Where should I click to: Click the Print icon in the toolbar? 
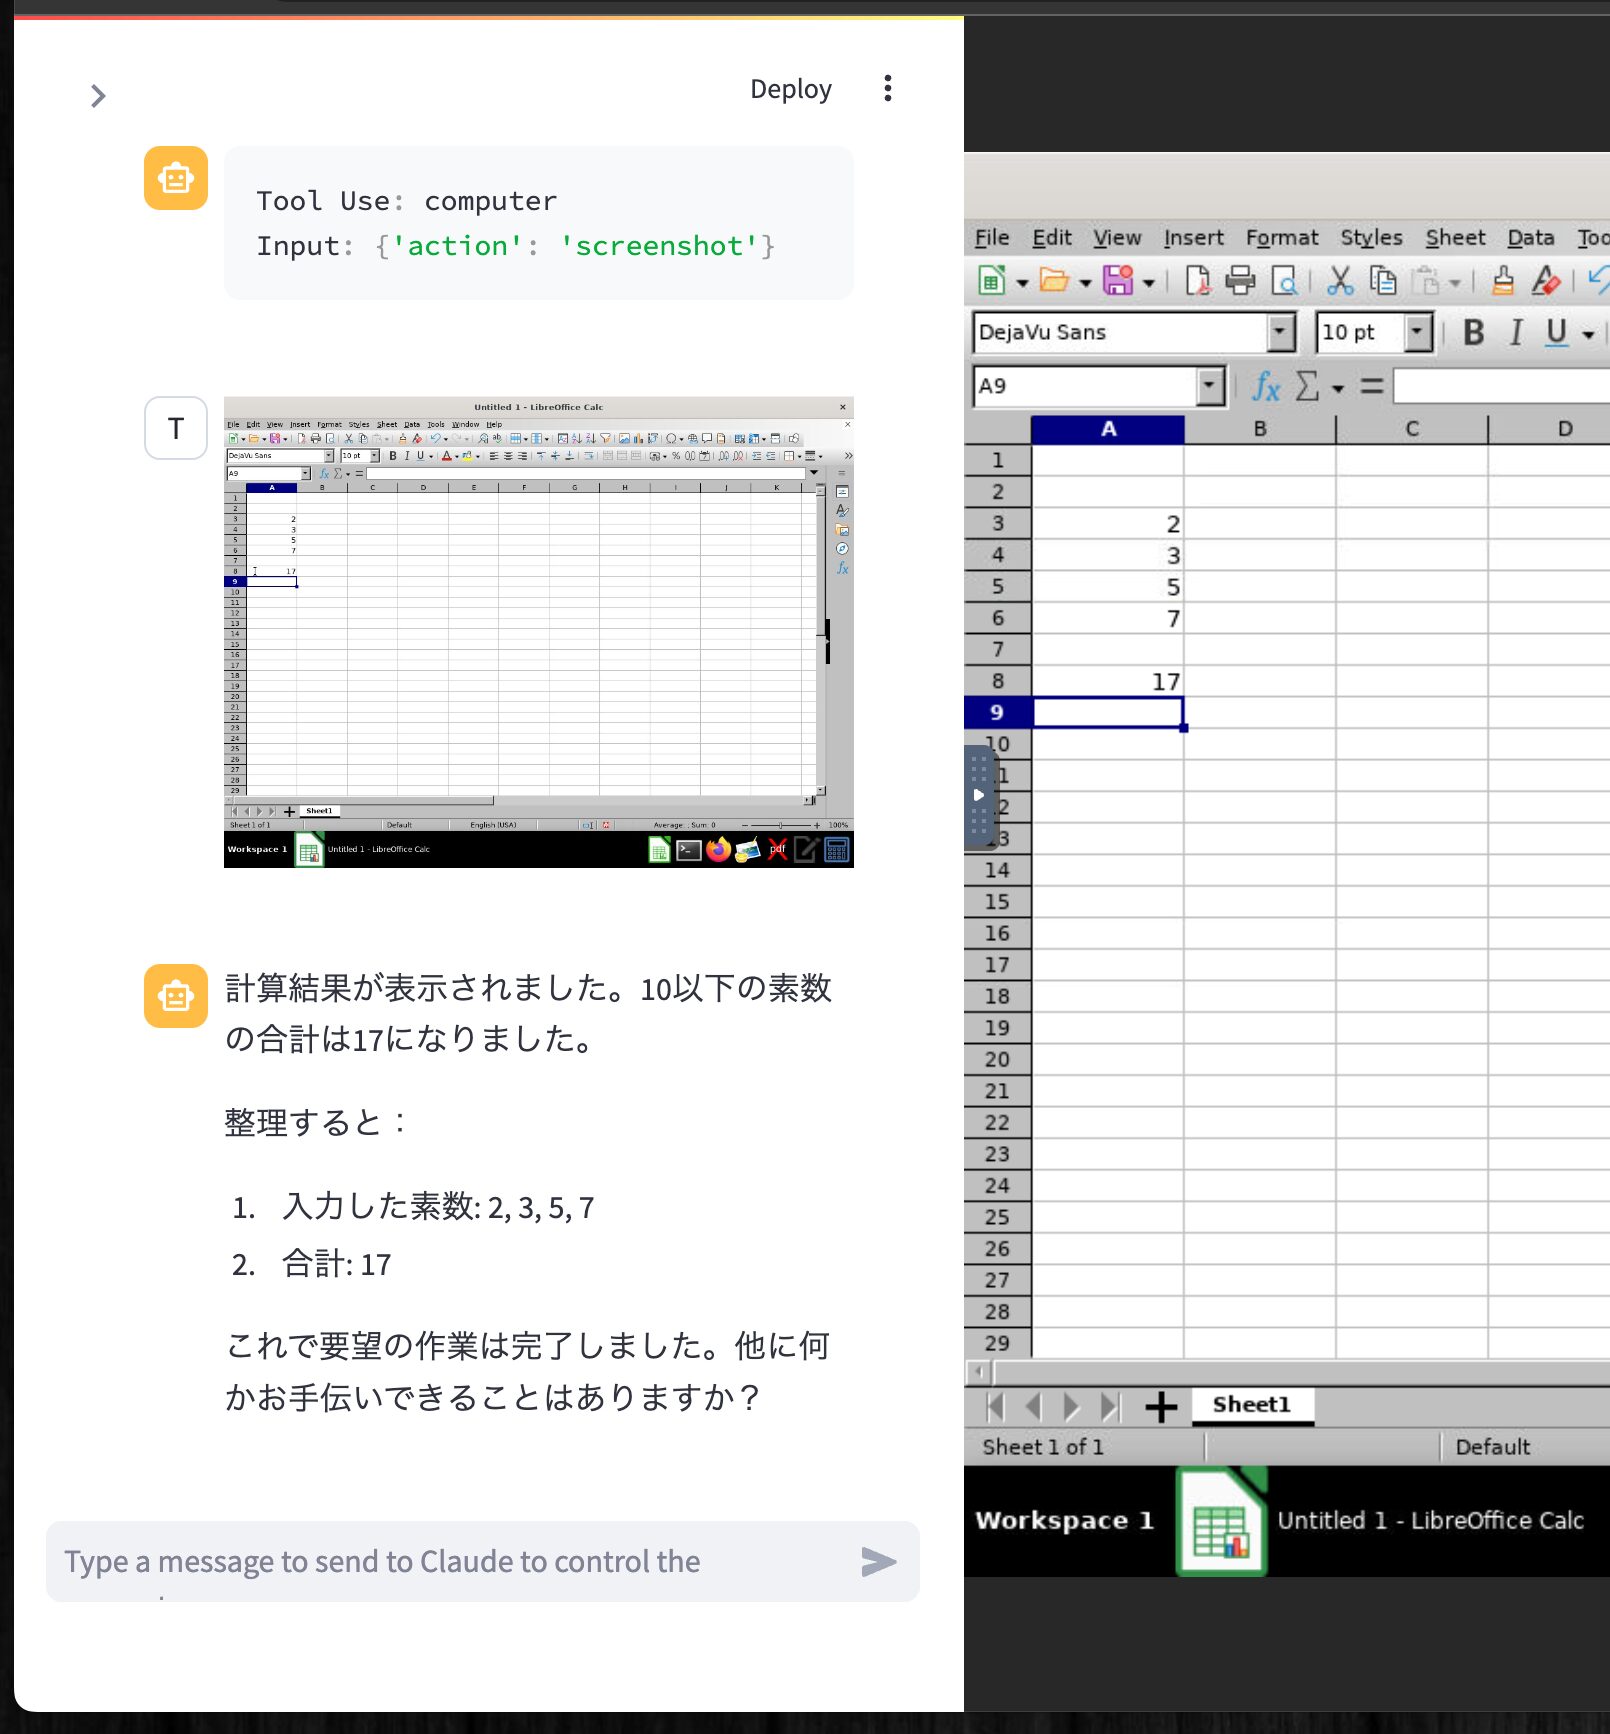[x=1240, y=281]
